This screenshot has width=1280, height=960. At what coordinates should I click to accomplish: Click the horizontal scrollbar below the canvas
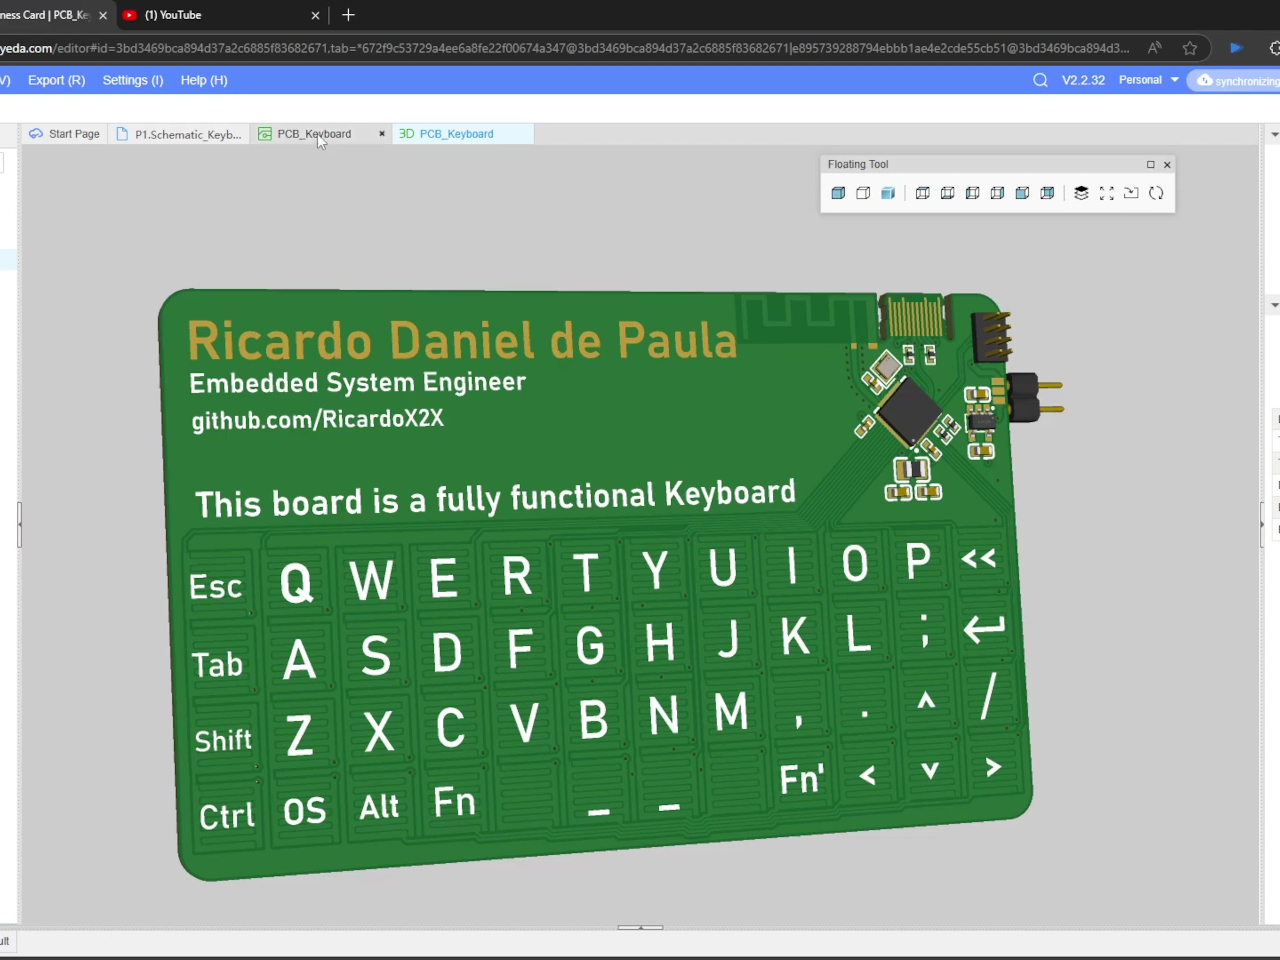pyautogui.click(x=640, y=928)
